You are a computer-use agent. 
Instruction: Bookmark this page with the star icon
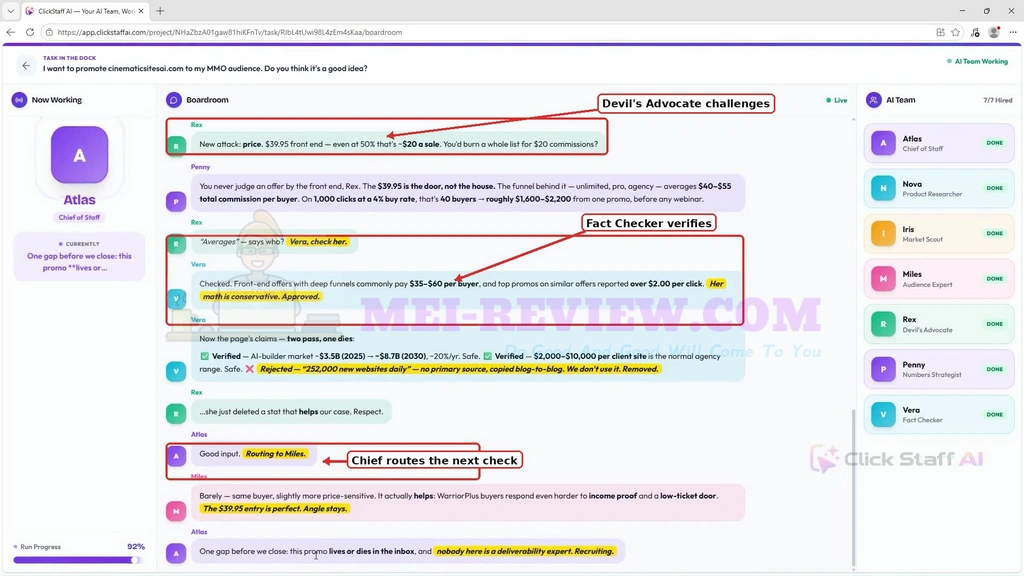pos(956,32)
